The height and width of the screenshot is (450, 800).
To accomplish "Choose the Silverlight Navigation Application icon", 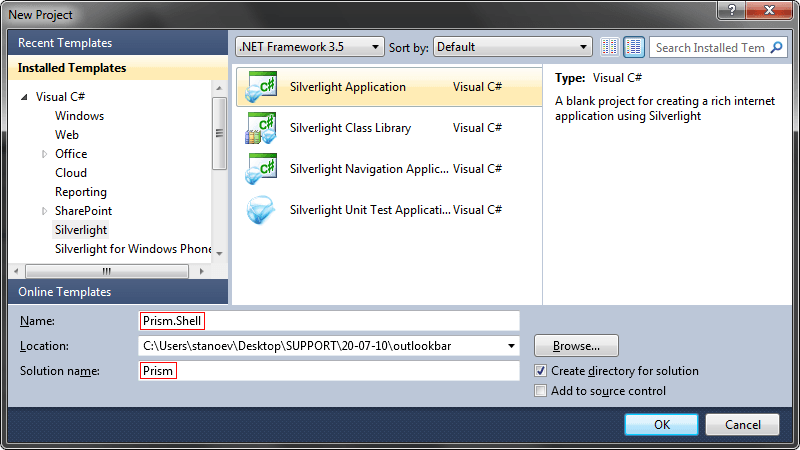I will pos(261,169).
